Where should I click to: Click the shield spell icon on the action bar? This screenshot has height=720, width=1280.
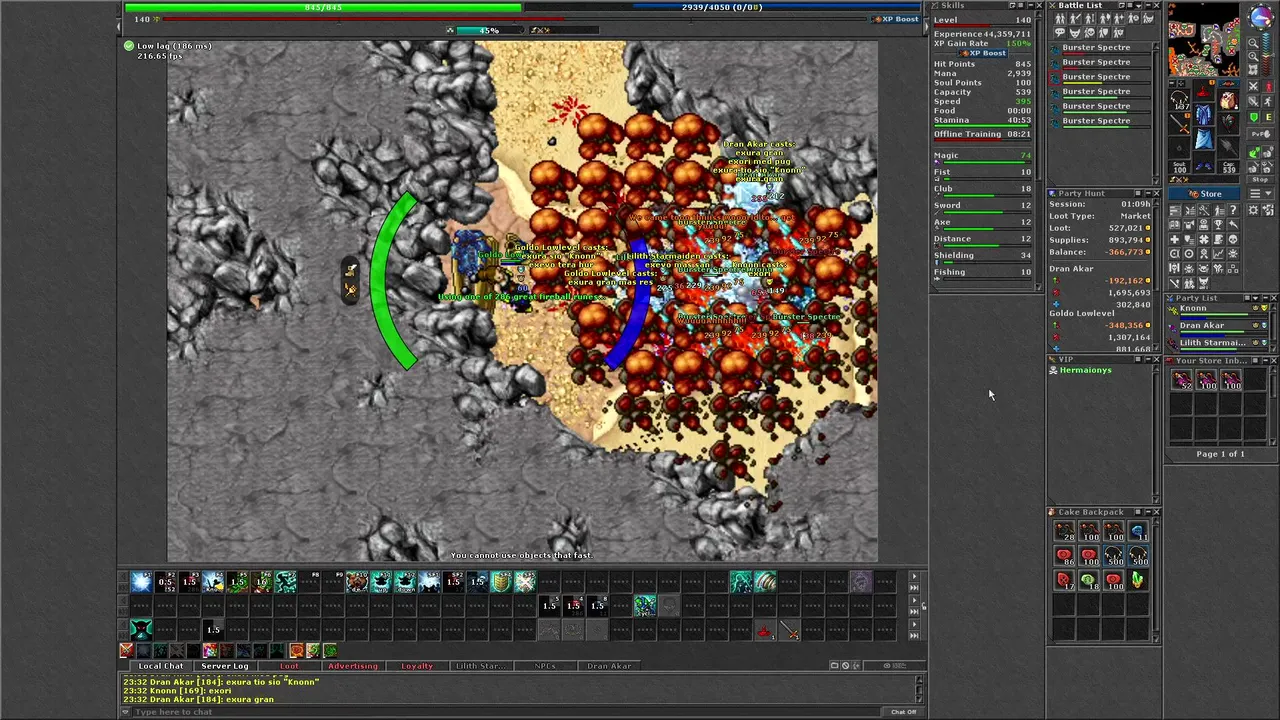[x=500, y=582]
